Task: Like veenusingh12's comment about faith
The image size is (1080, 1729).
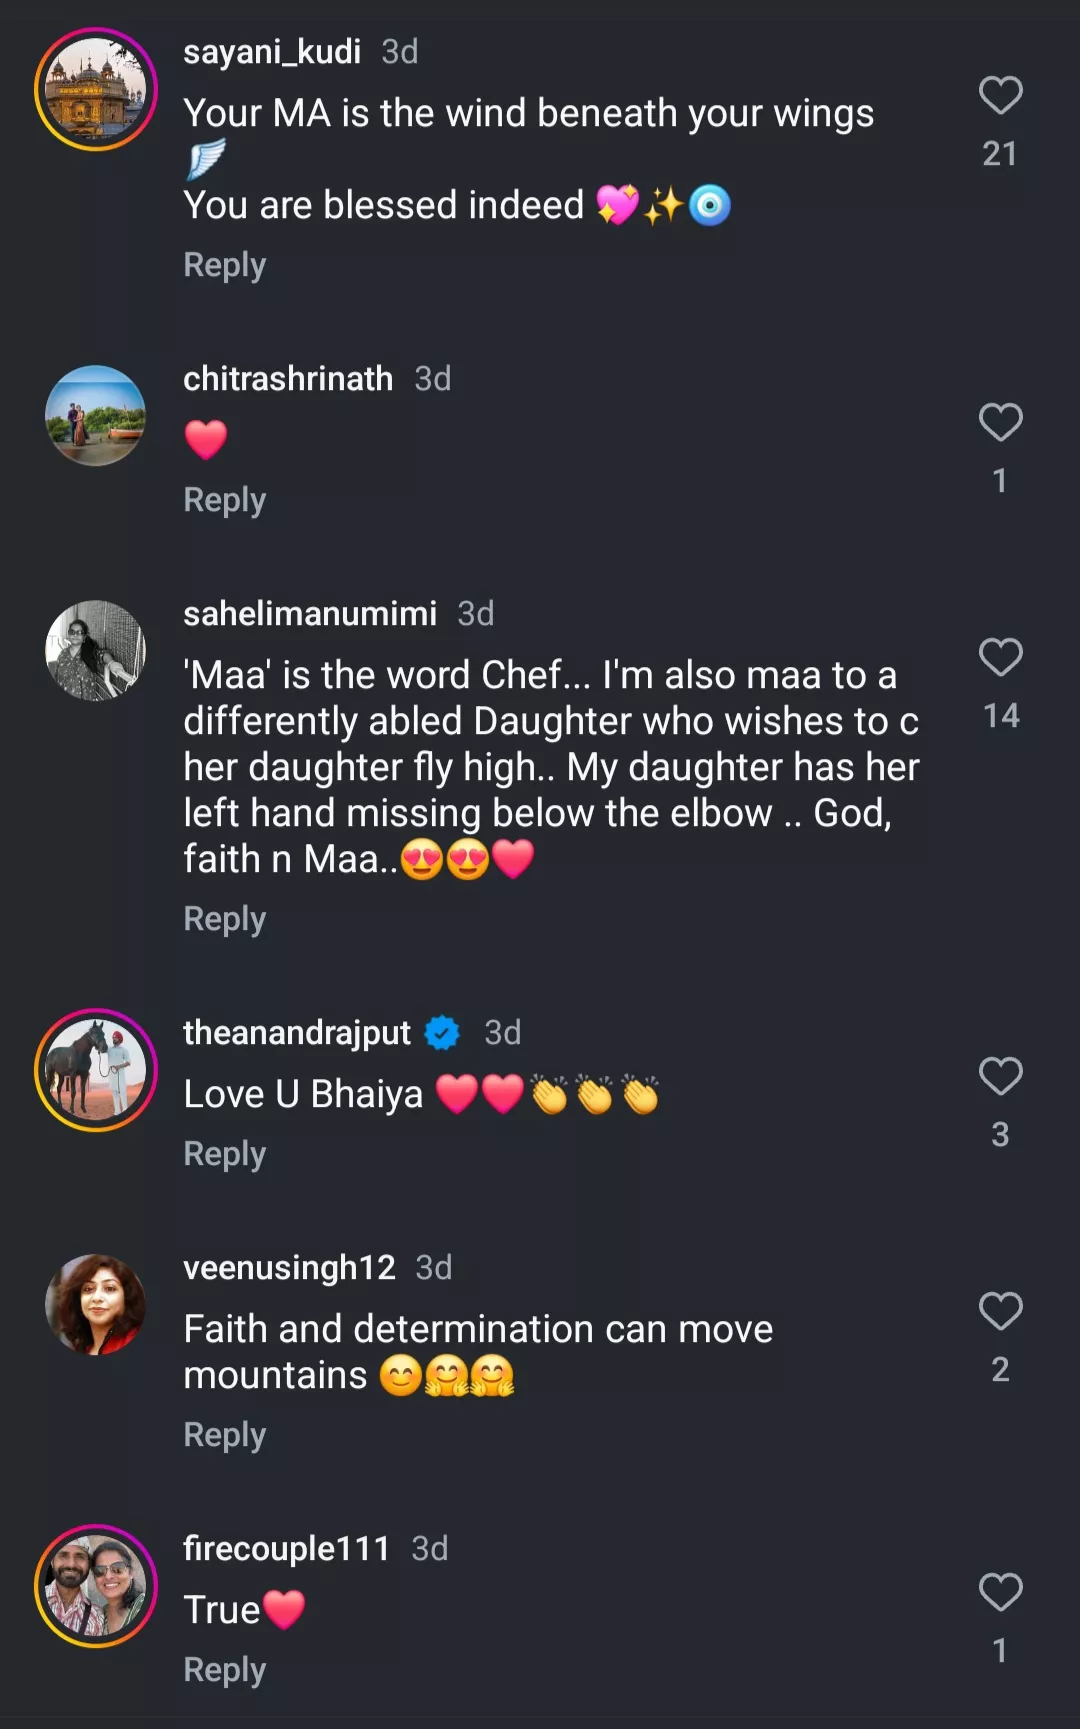Action: tap(1000, 1312)
